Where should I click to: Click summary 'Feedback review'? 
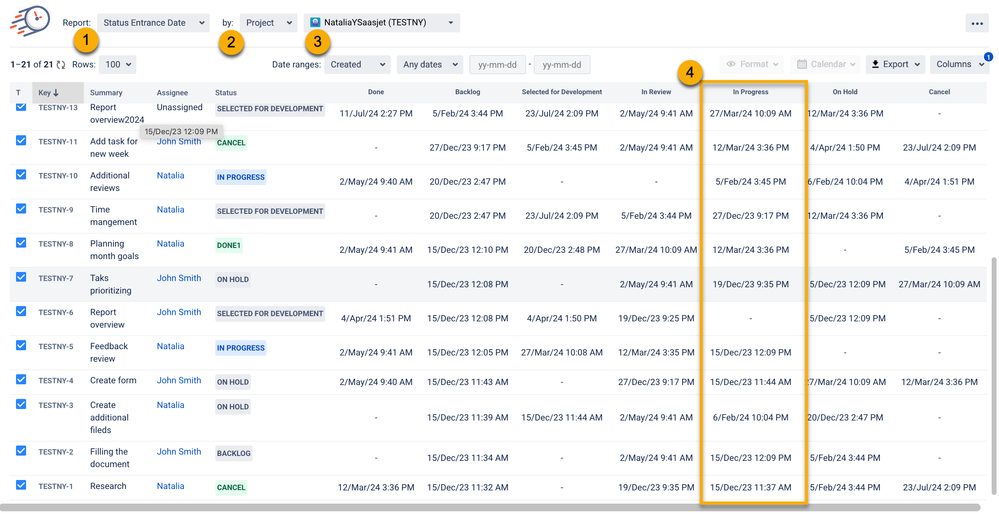click(x=109, y=352)
